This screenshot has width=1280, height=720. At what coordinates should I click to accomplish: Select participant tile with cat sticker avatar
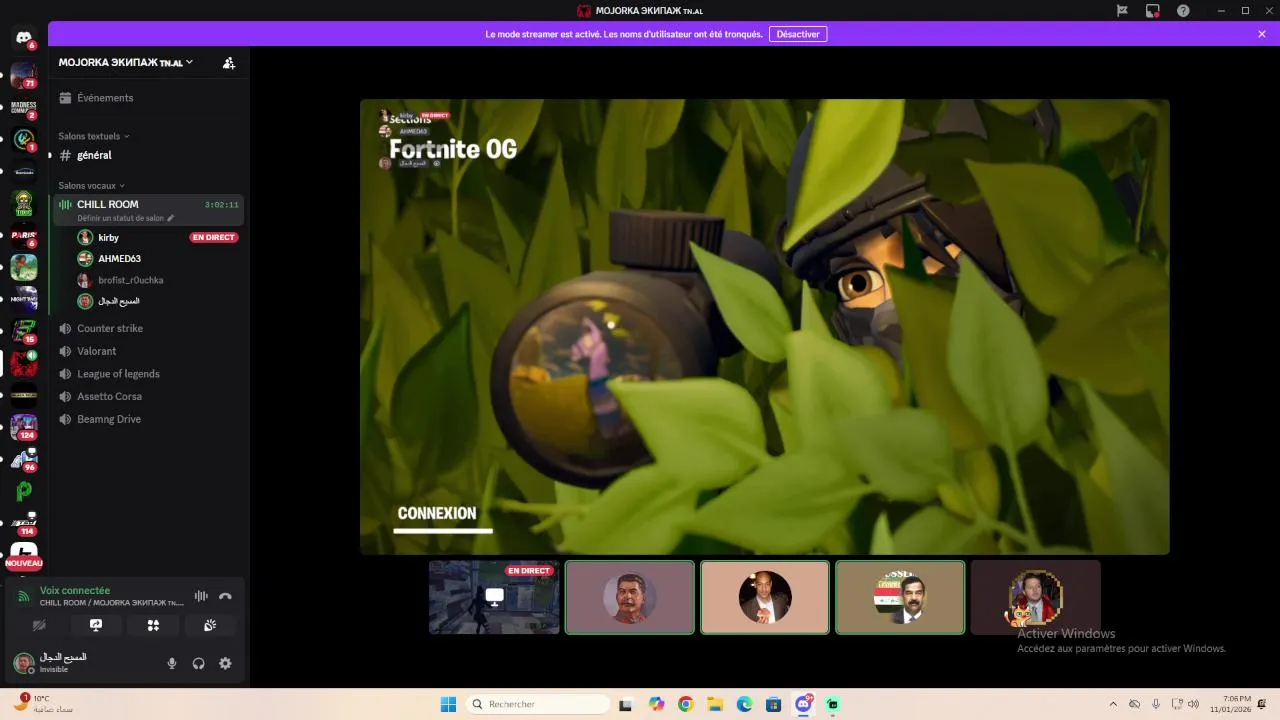tap(1035, 597)
